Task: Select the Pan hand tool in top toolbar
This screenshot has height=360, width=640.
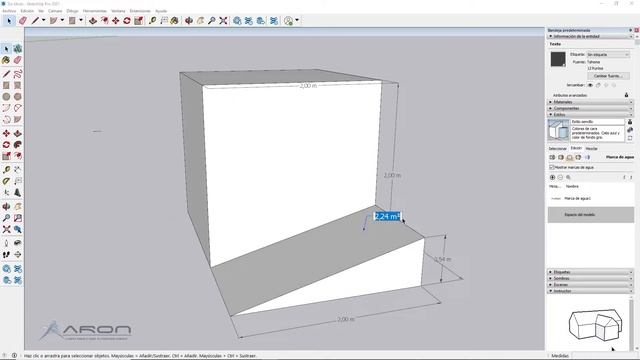Action: pyautogui.click(x=200, y=20)
